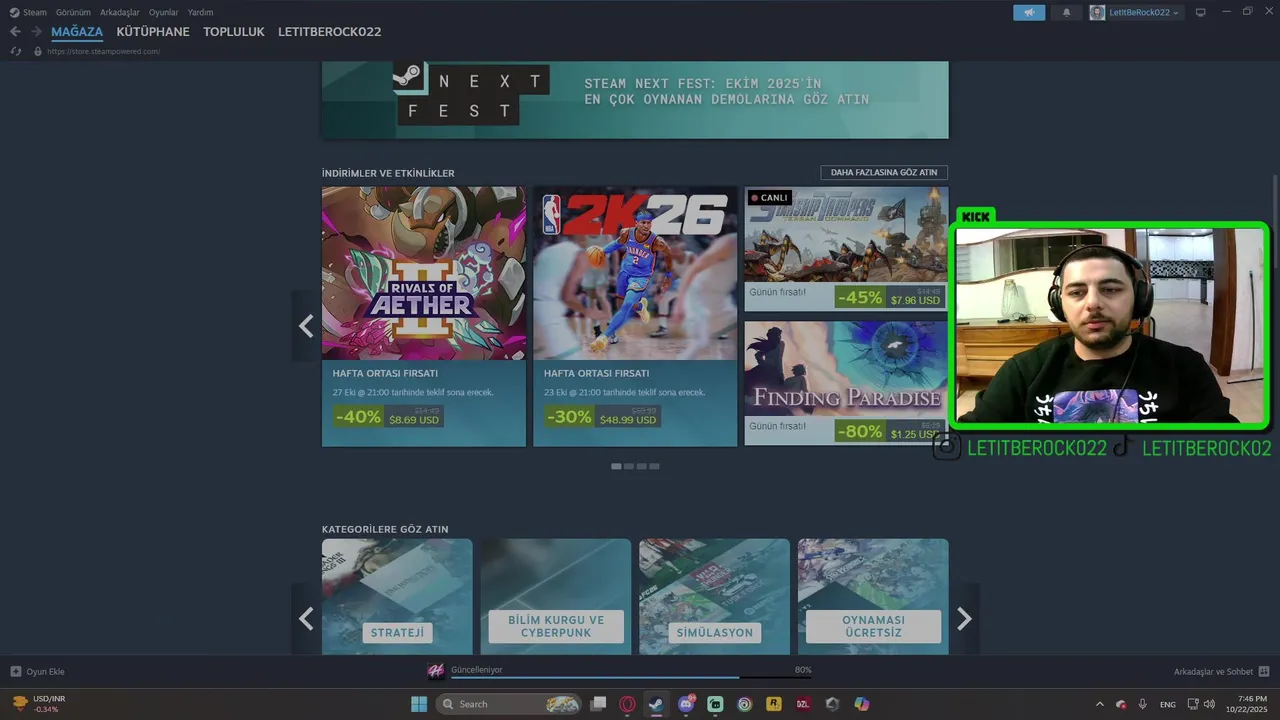Open the Görünüm menu
Screen dimensions: 1280x720
[x=73, y=12]
